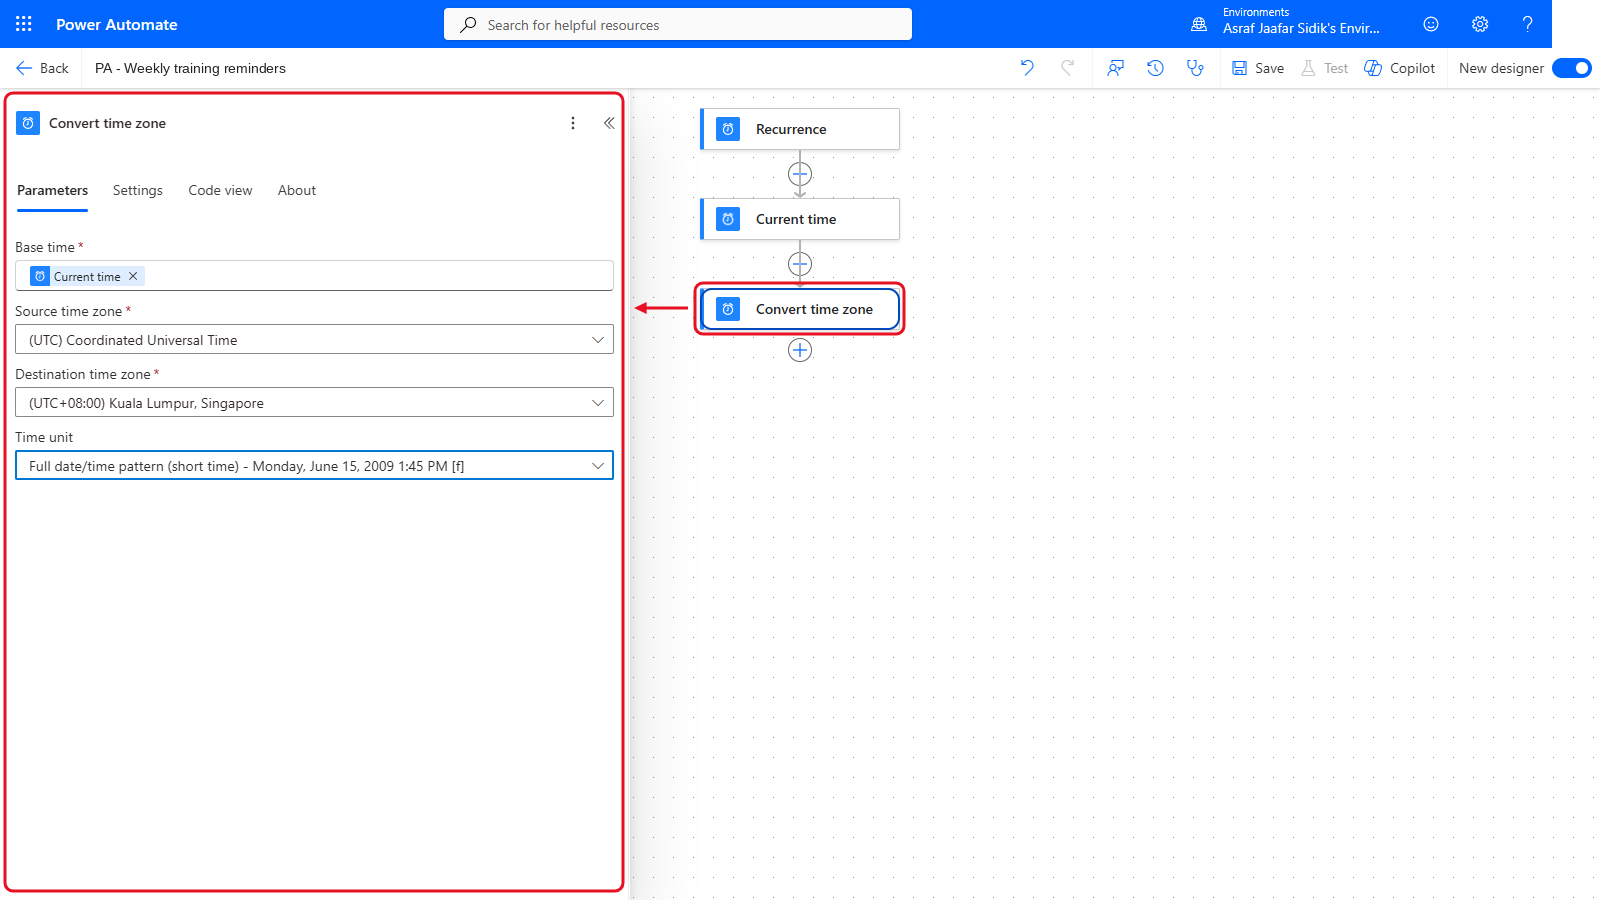This screenshot has height=900, width=1600.
Task: Open the About tab
Action: 297,190
